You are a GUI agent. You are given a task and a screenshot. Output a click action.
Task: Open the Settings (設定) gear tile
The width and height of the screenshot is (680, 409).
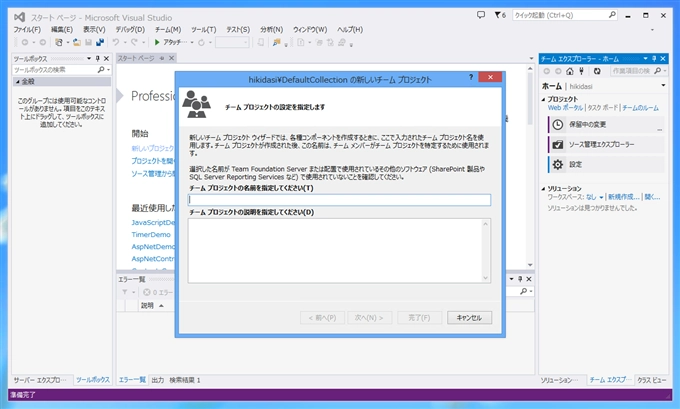click(x=606, y=164)
